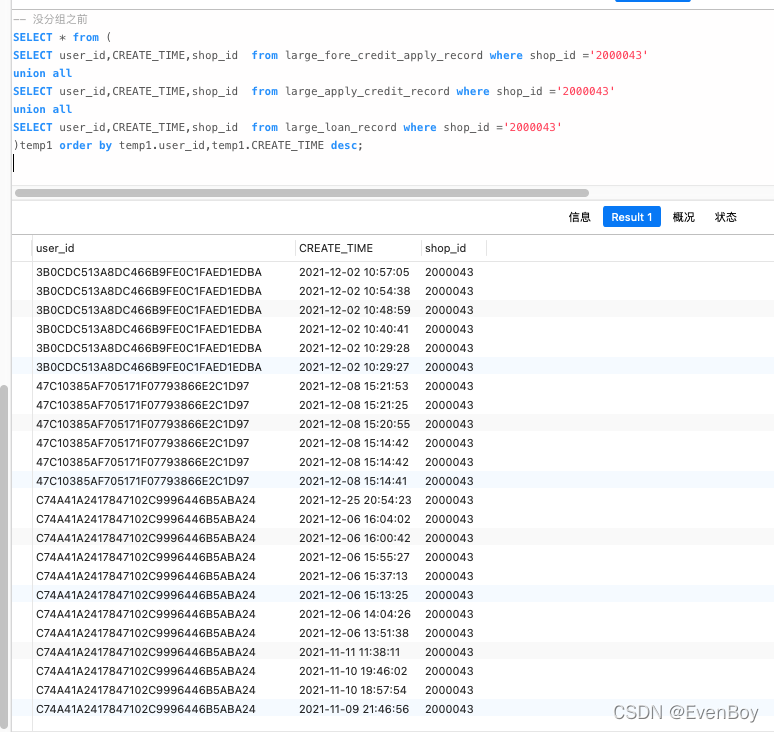Open the 概况 tab

tap(683, 217)
